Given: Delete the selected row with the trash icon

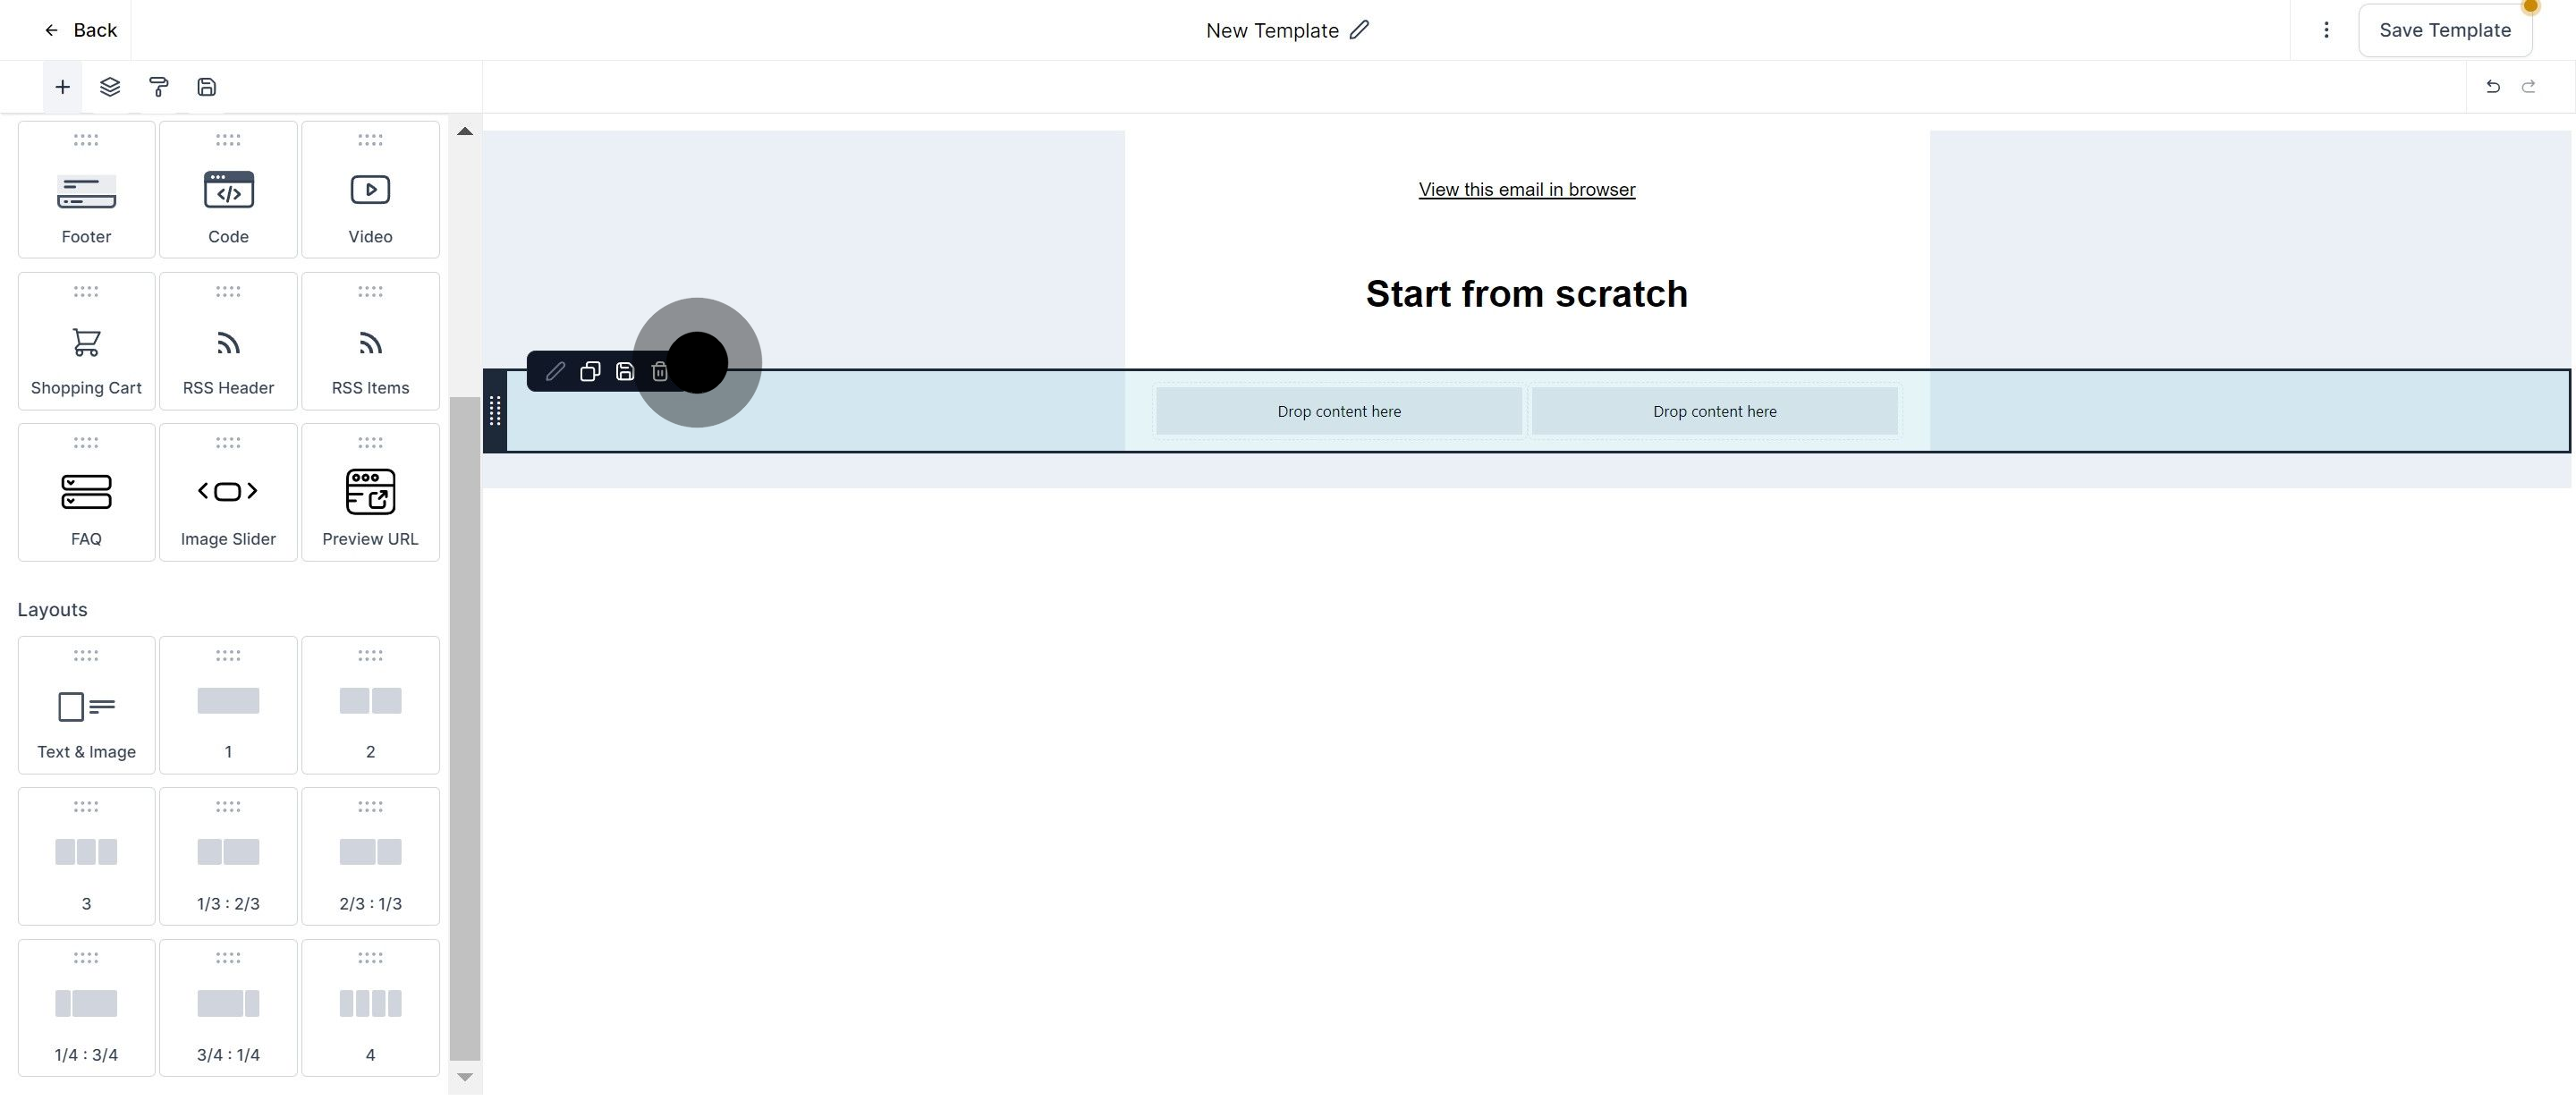Looking at the screenshot, I should (659, 371).
